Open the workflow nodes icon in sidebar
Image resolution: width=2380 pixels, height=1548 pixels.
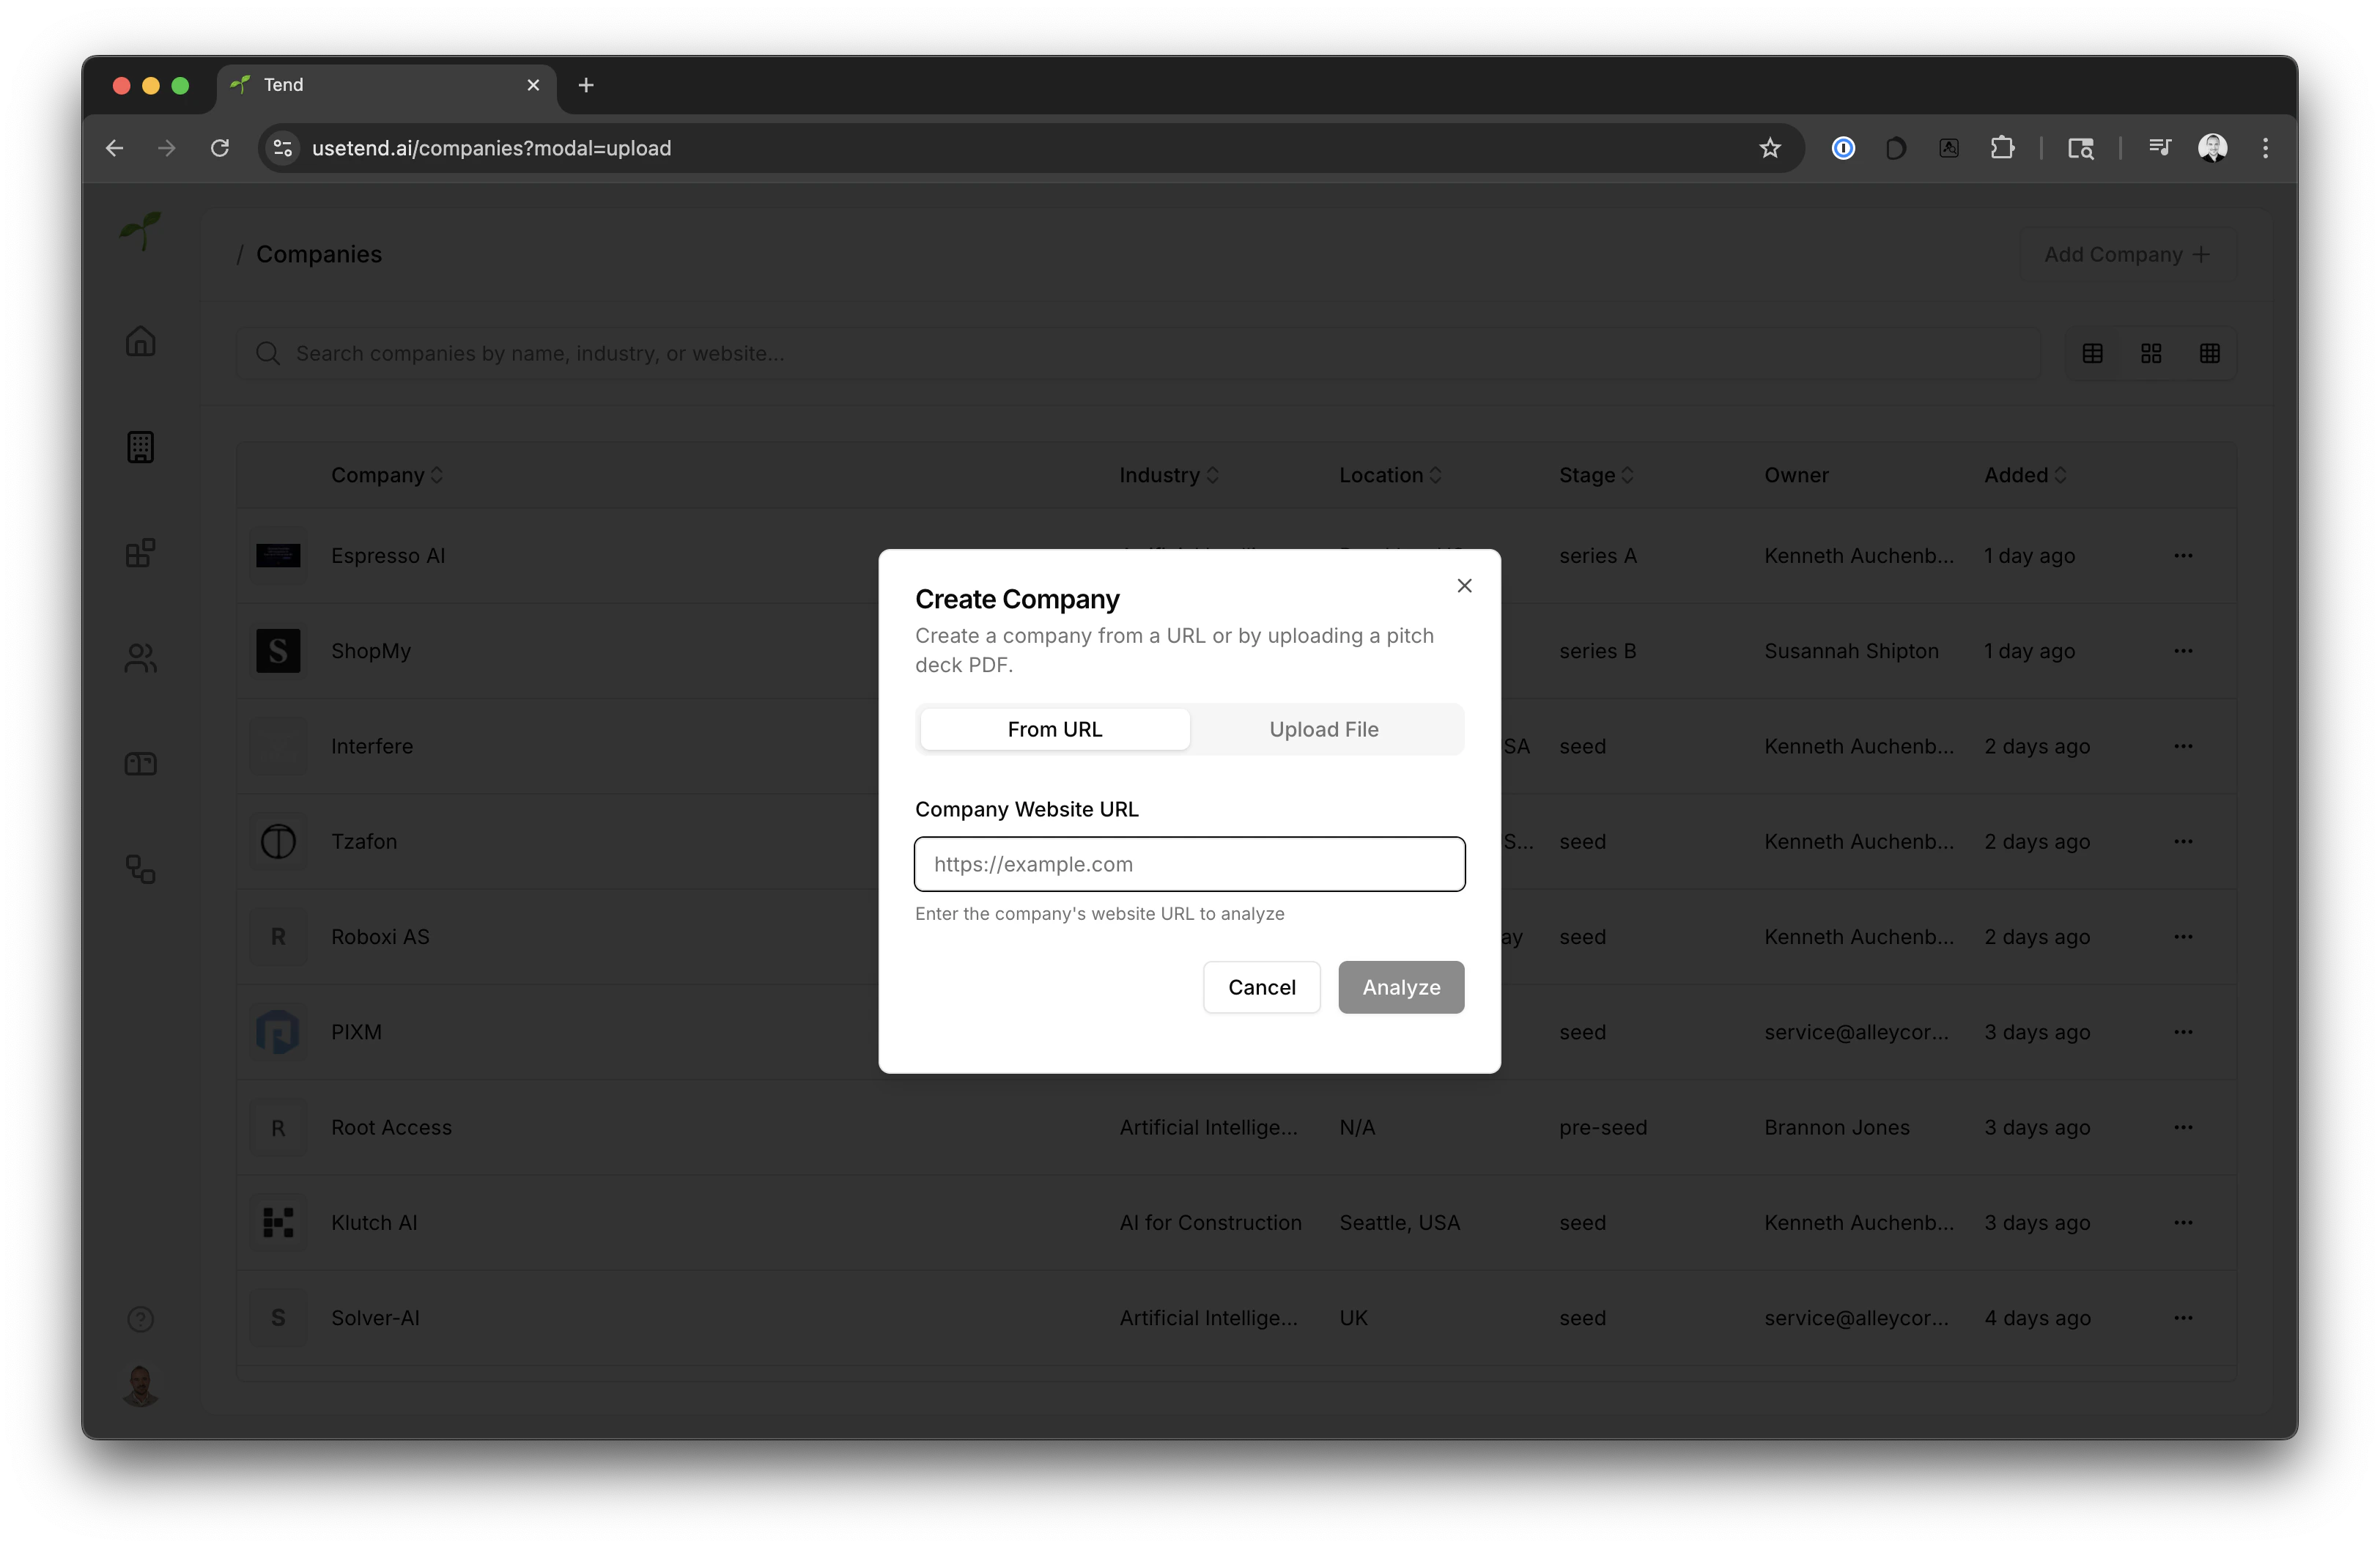(140, 869)
